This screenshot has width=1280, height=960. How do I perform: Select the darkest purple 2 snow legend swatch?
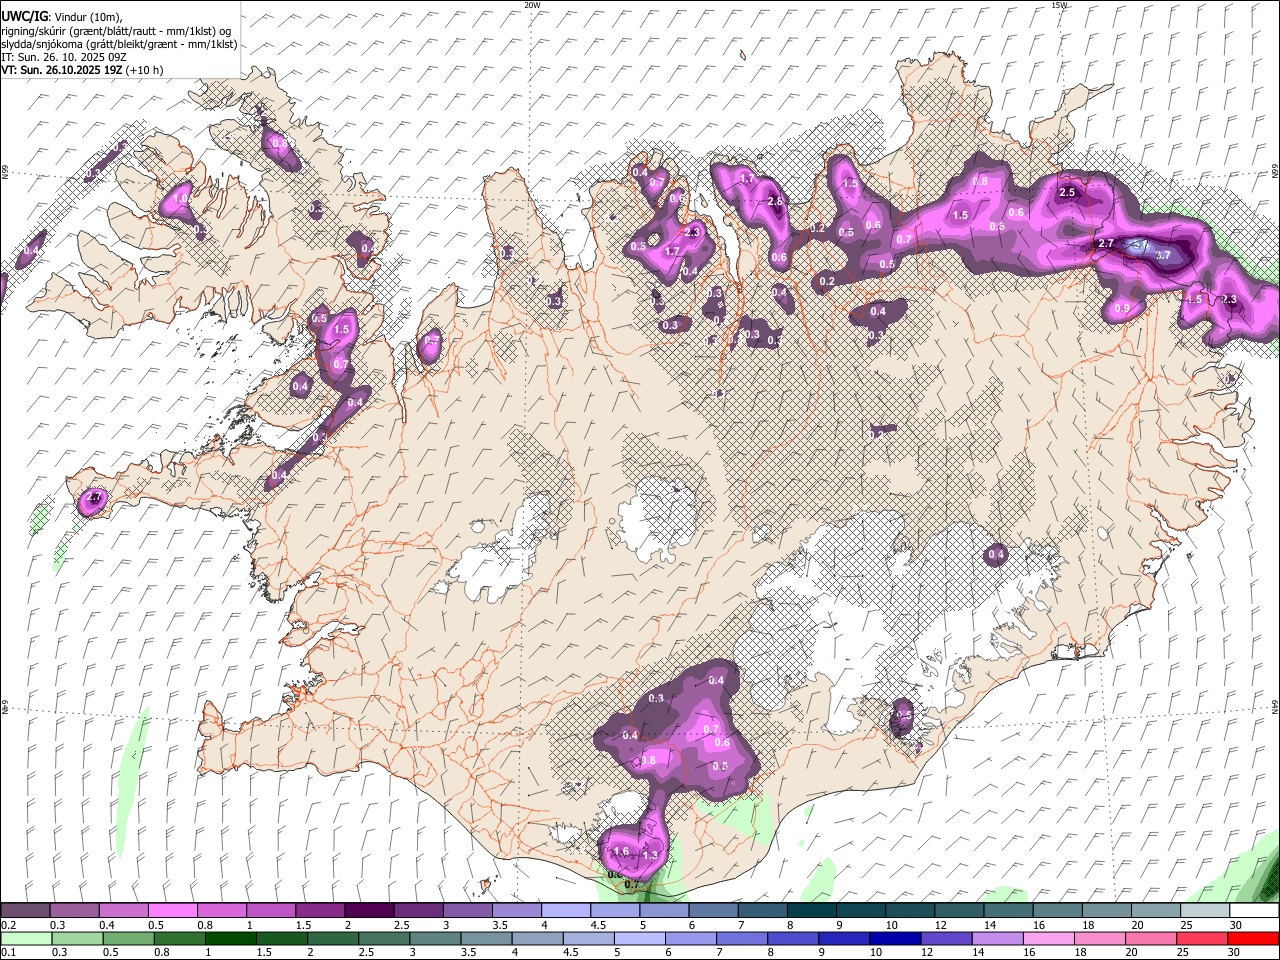coord(369,911)
